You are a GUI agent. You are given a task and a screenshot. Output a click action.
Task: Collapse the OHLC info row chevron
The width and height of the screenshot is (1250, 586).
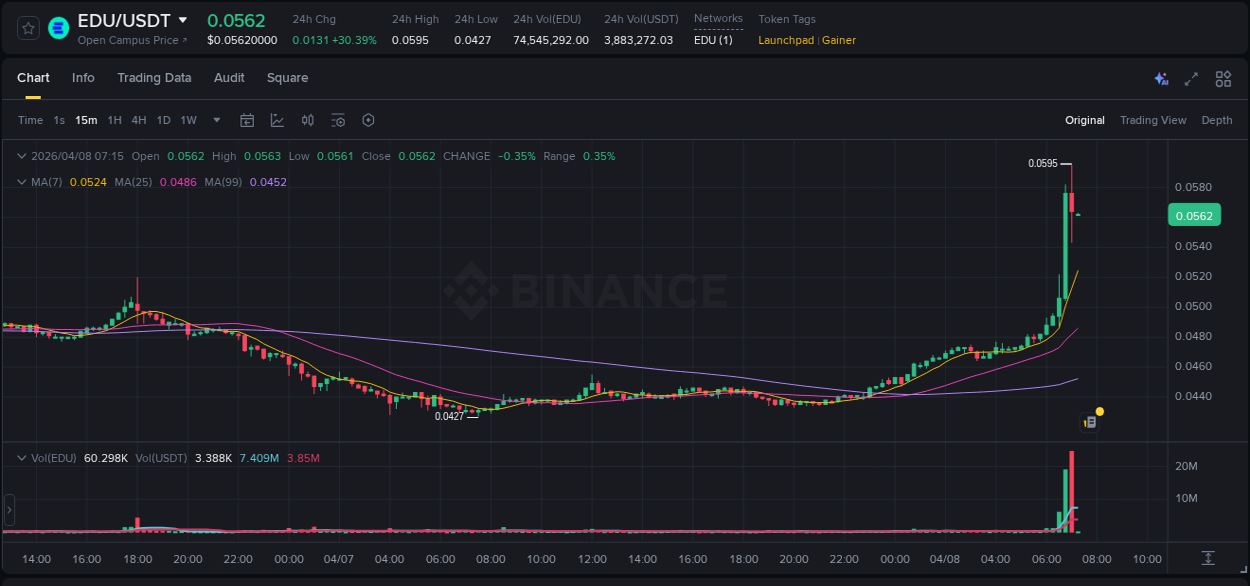tap(20, 156)
